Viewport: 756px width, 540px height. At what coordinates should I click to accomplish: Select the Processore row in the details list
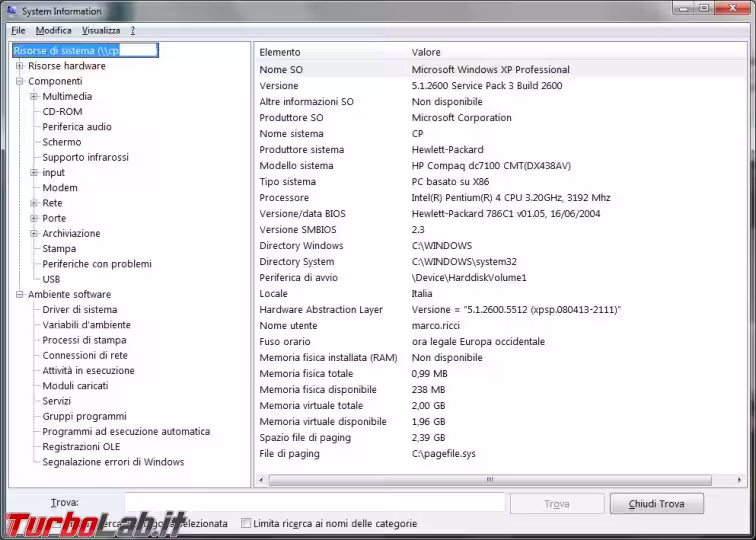click(x=284, y=198)
